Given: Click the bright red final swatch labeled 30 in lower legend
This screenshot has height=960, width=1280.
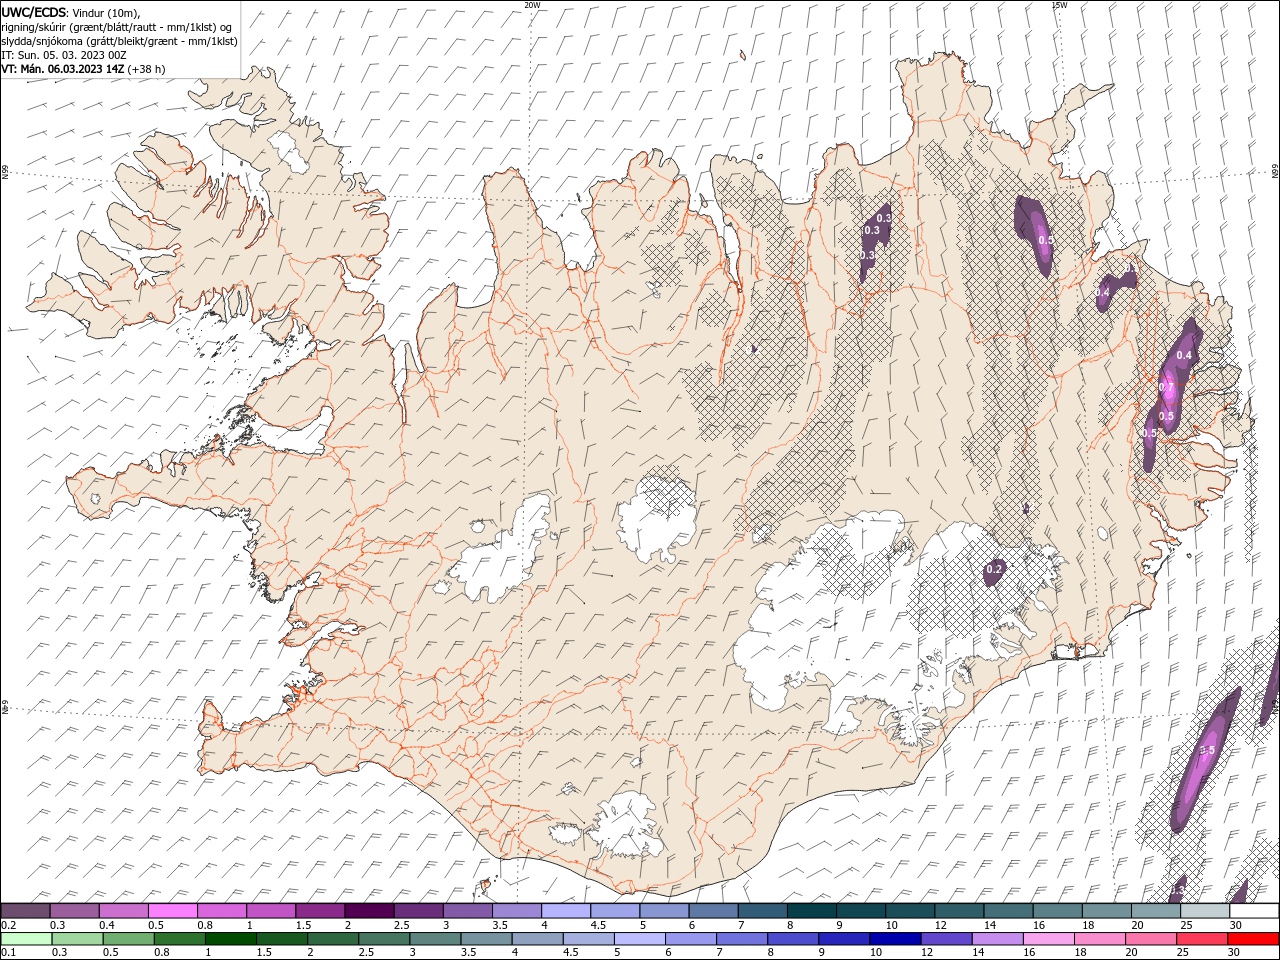Looking at the screenshot, I should (1253, 939).
